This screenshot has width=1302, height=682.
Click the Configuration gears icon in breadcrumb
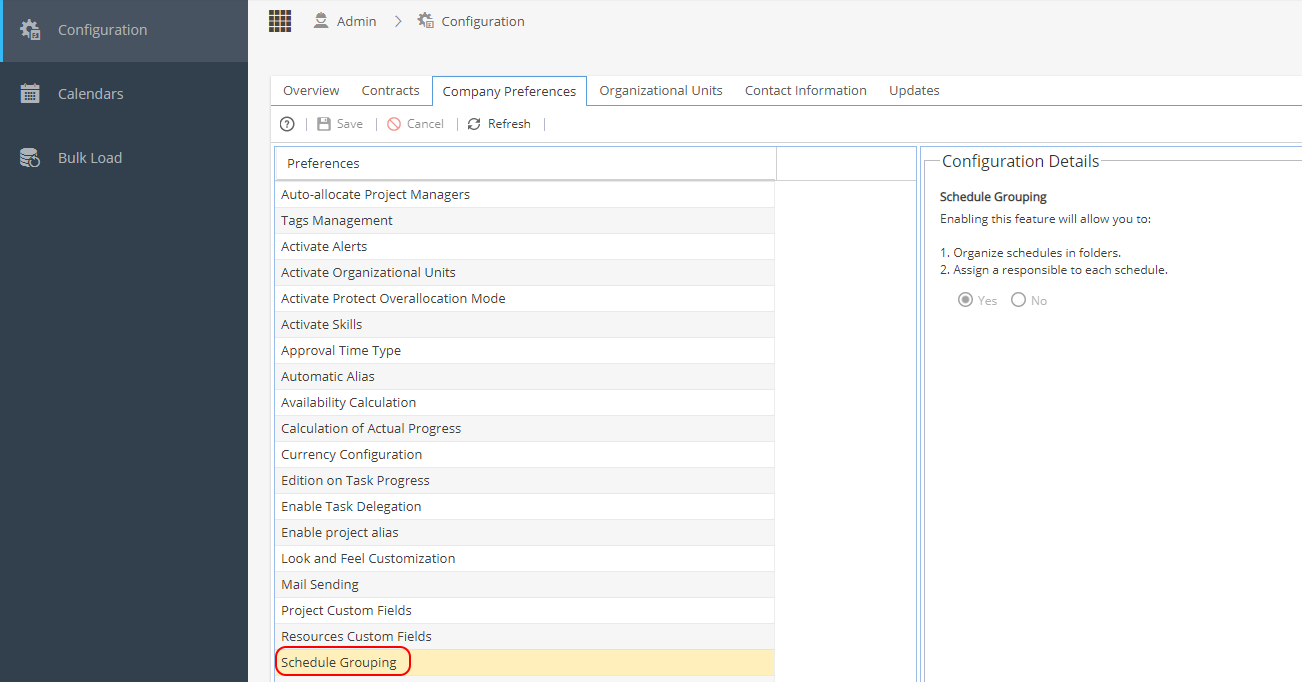pos(426,21)
